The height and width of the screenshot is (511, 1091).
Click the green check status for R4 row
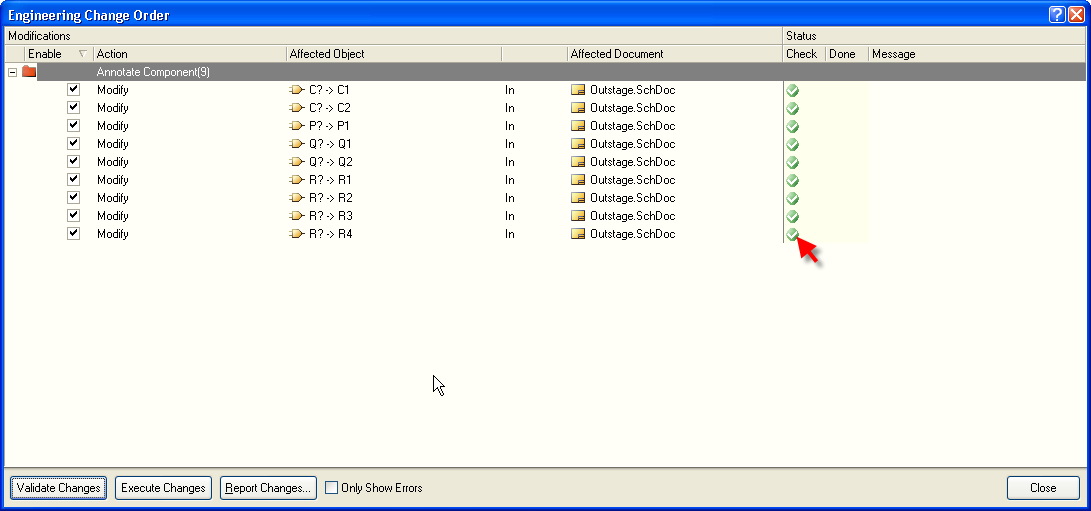[792, 234]
